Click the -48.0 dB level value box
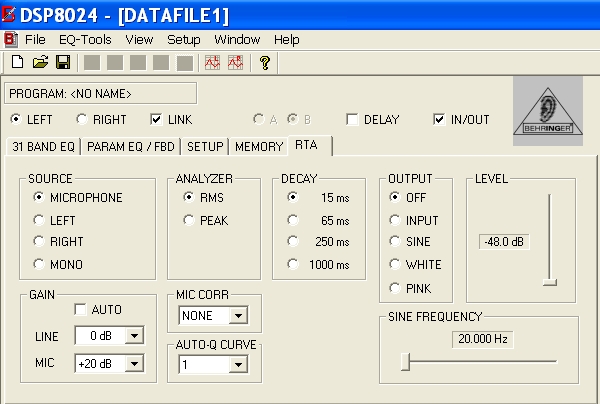The height and width of the screenshot is (404, 600). pos(504,242)
